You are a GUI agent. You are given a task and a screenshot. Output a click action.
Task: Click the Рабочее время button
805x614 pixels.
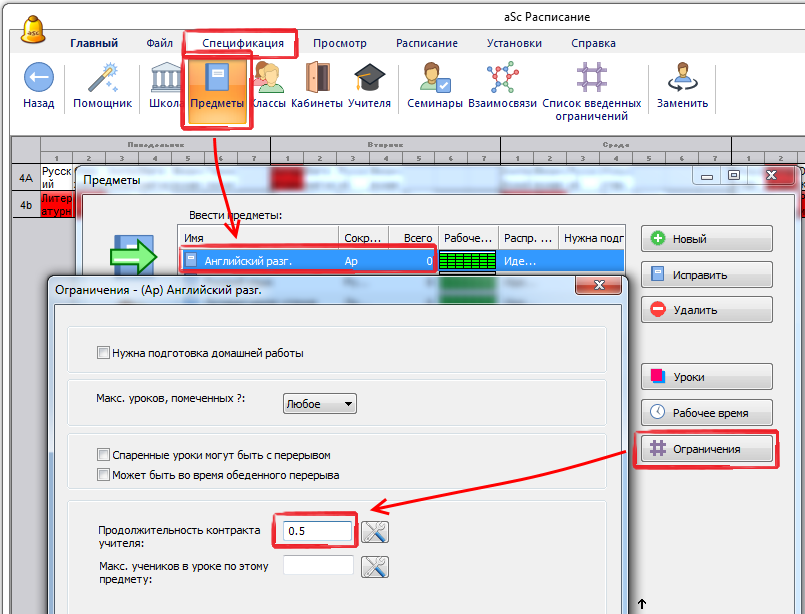point(706,412)
